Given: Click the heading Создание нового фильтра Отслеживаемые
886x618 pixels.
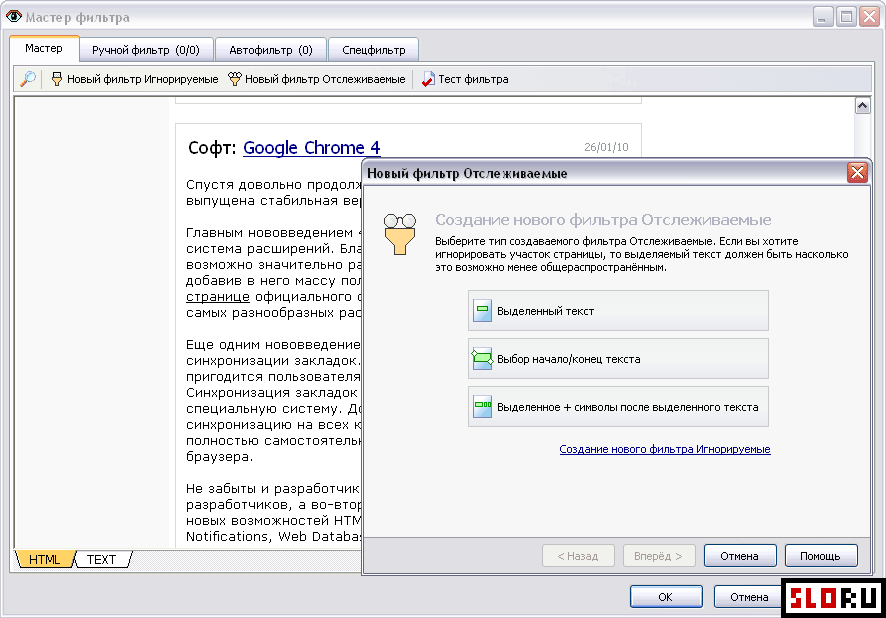Looking at the screenshot, I should (603, 220).
